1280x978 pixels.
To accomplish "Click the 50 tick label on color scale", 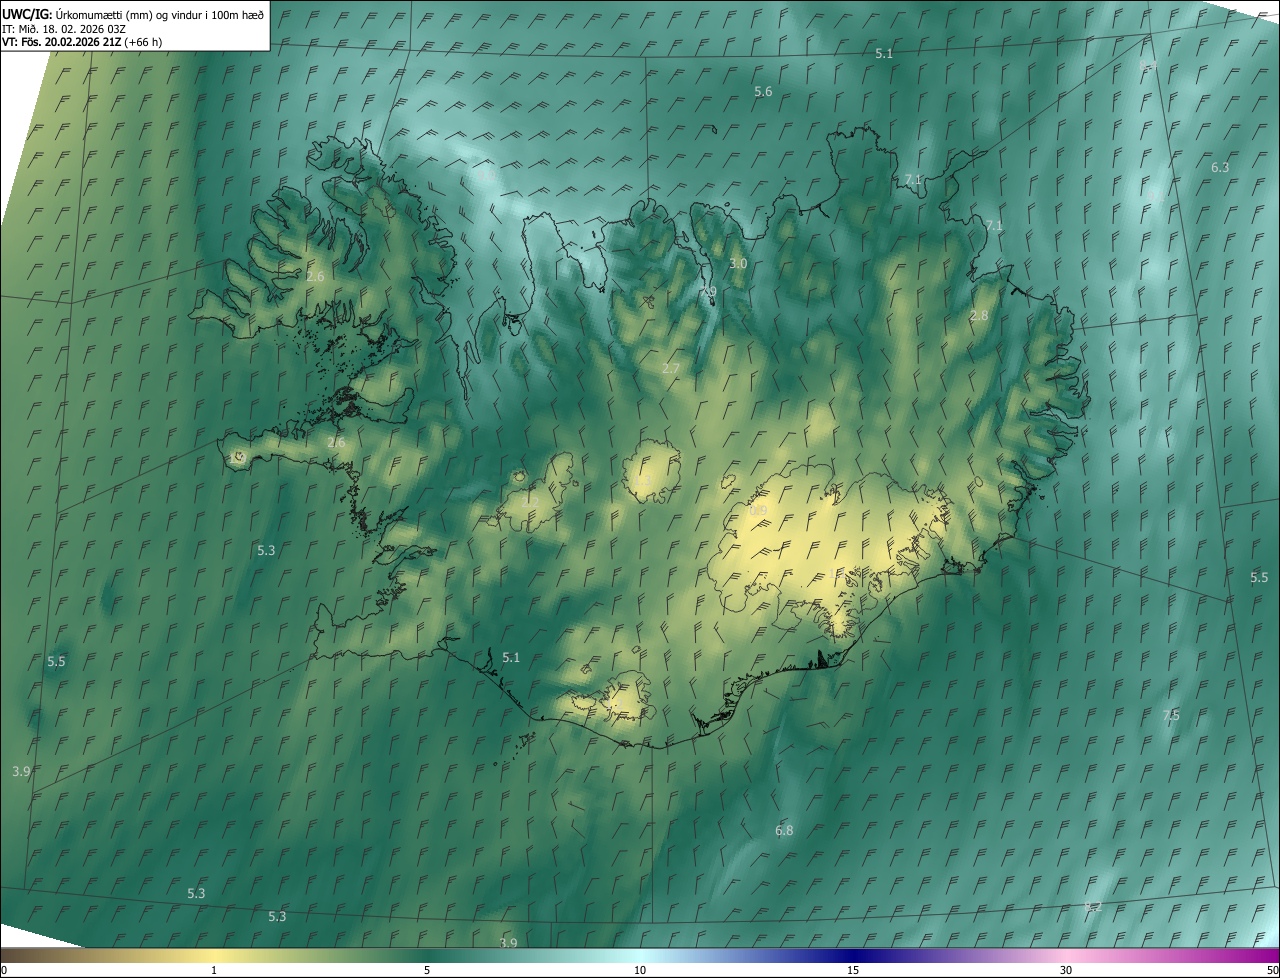I will (1272, 970).
